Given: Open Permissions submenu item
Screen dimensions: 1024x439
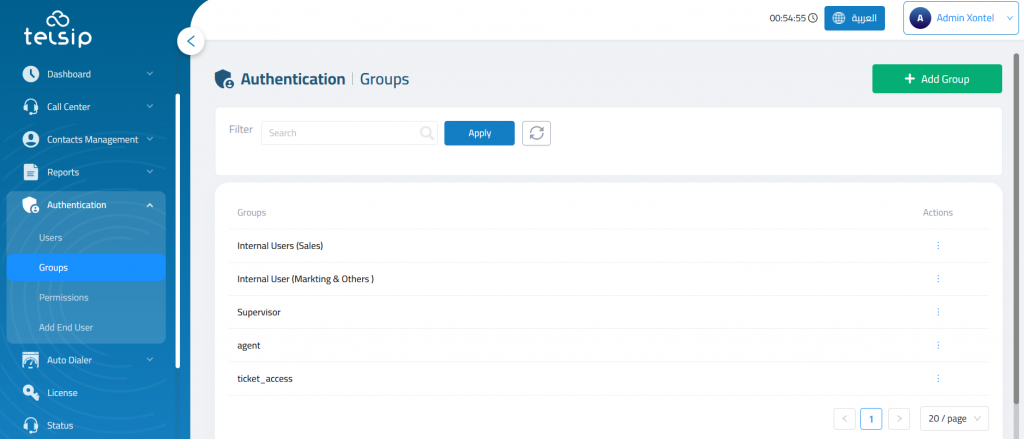Looking at the screenshot, I should click(63, 298).
